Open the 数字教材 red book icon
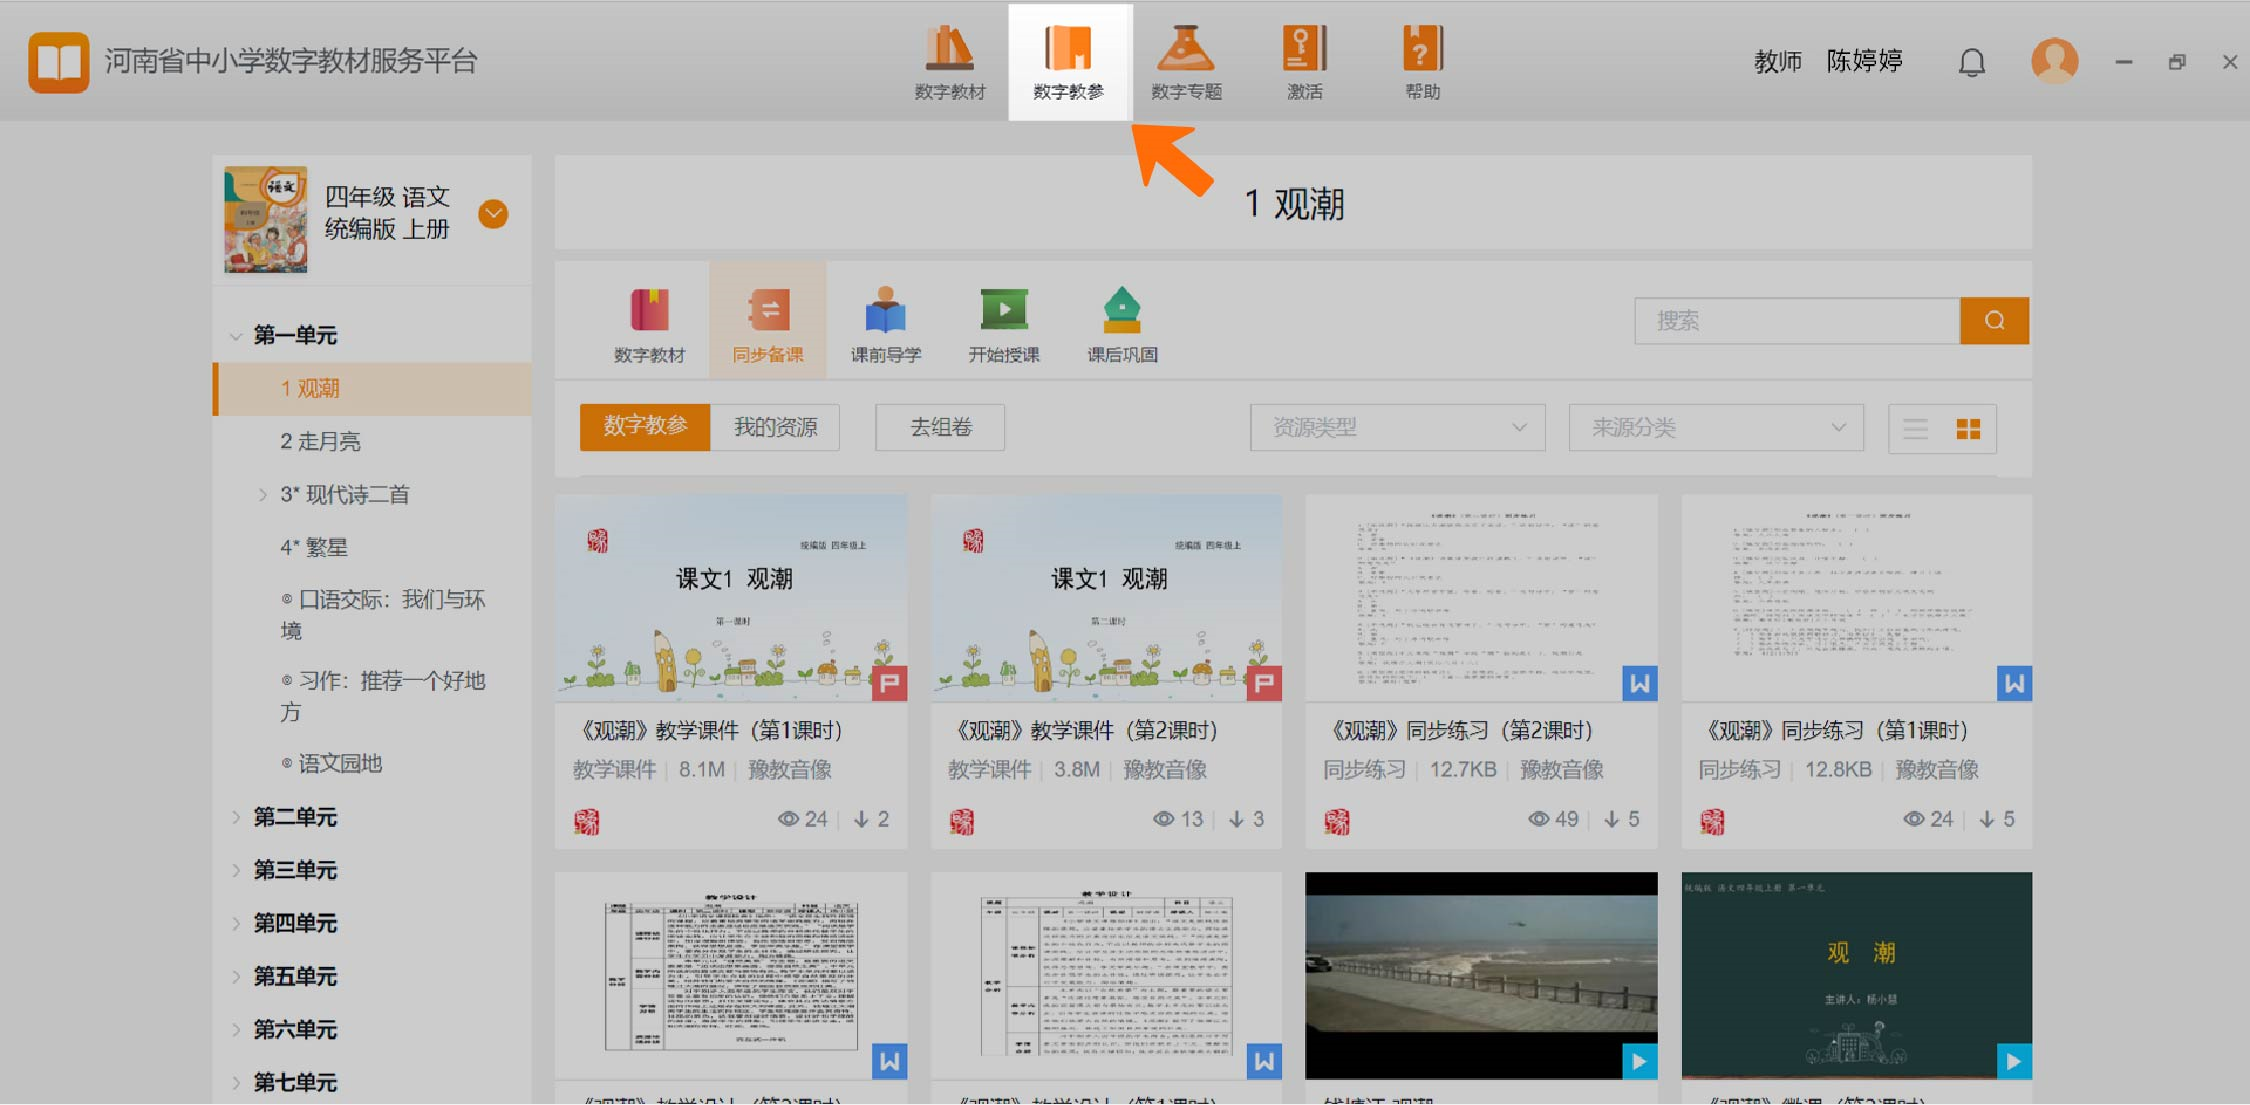This screenshot has height=1105, width=2250. pos(650,310)
